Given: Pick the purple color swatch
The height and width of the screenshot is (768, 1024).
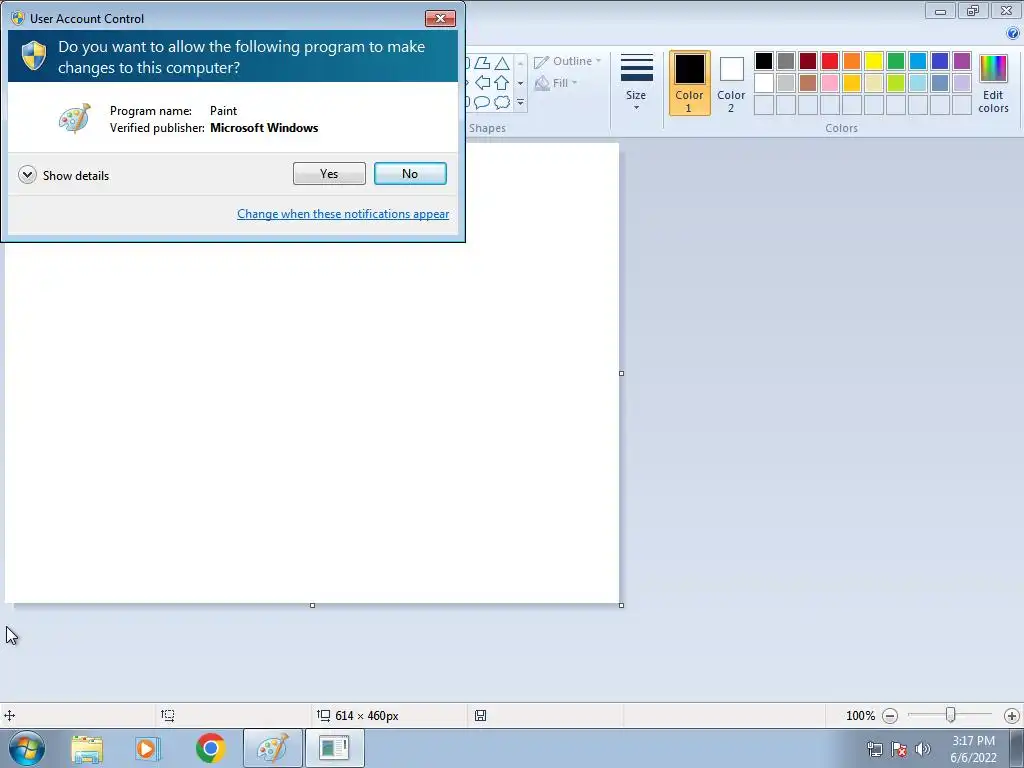Looking at the screenshot, I should coord(962,61).
